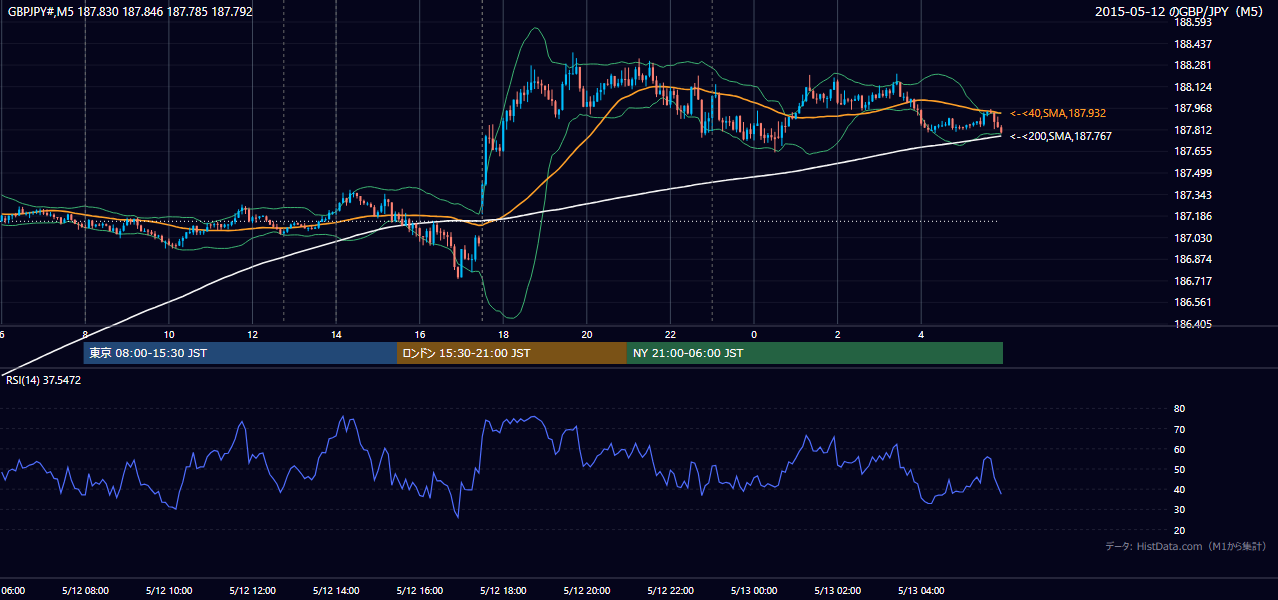This screenshot has width=1278, height=600.
Task: Click the 5/12 22:00 time label
Action: 670,591
